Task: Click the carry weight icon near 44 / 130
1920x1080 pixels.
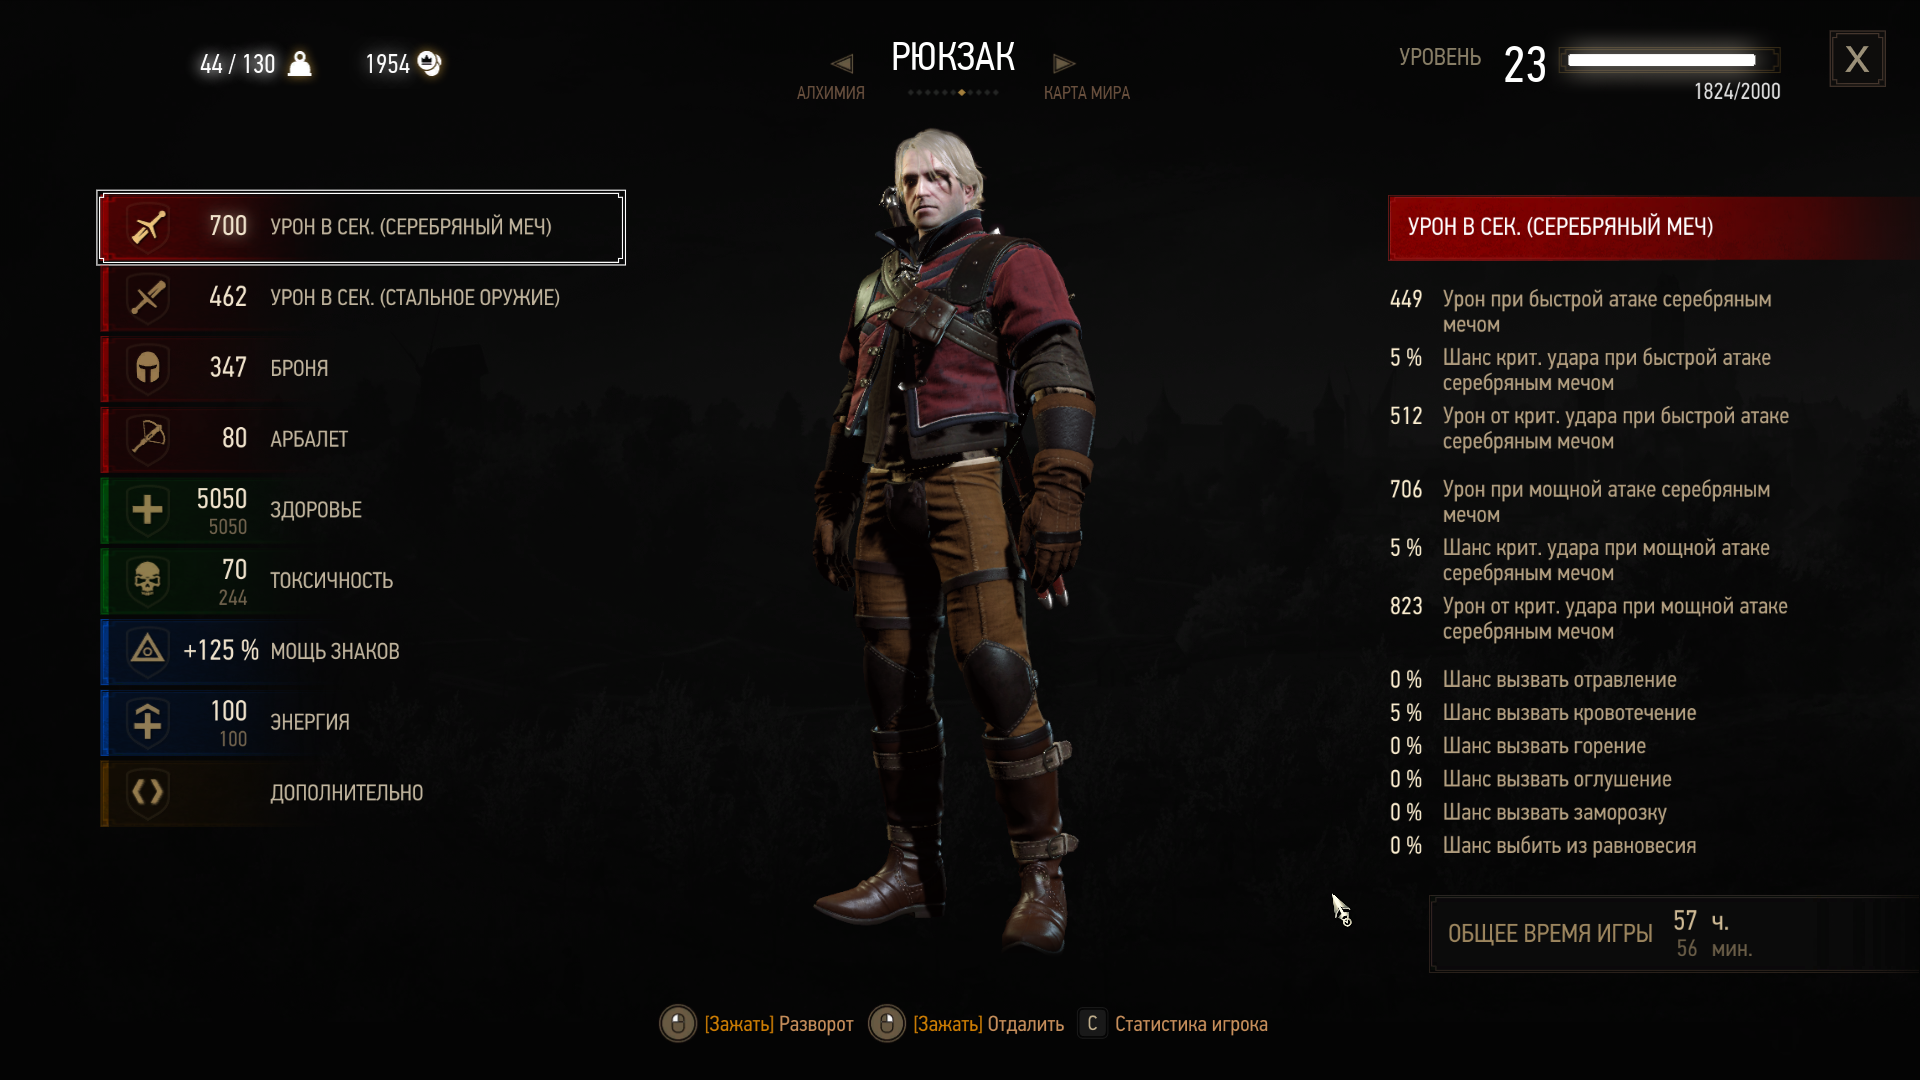Action: pos(299,64)
